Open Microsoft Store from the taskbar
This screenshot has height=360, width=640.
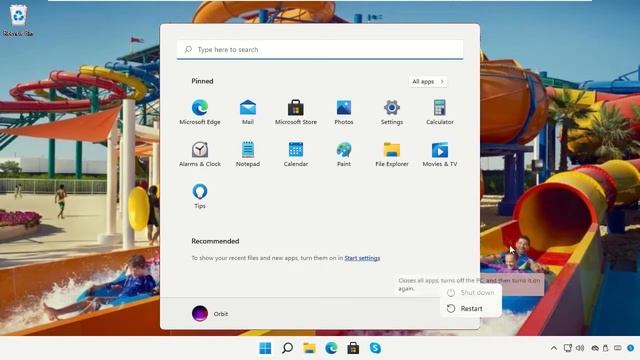tap(353, 348)
